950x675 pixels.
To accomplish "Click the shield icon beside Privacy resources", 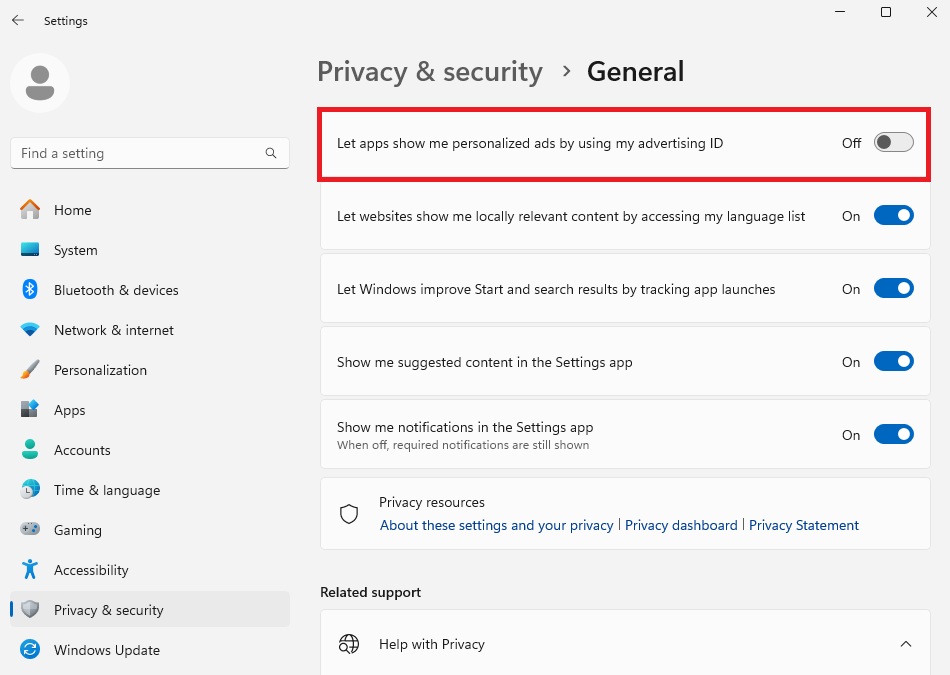I will pos(349,514).
